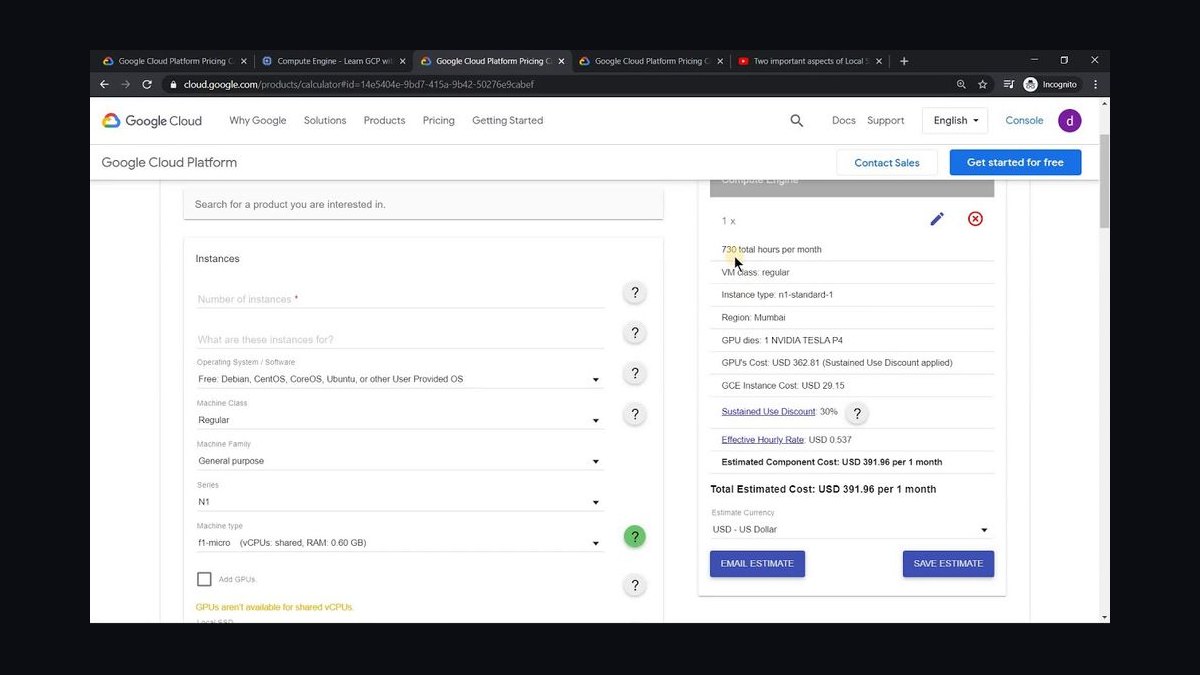Edit the estimate with the pencil icon
The width and height of the screenshot is (1200, 675).
coord(937,219)
